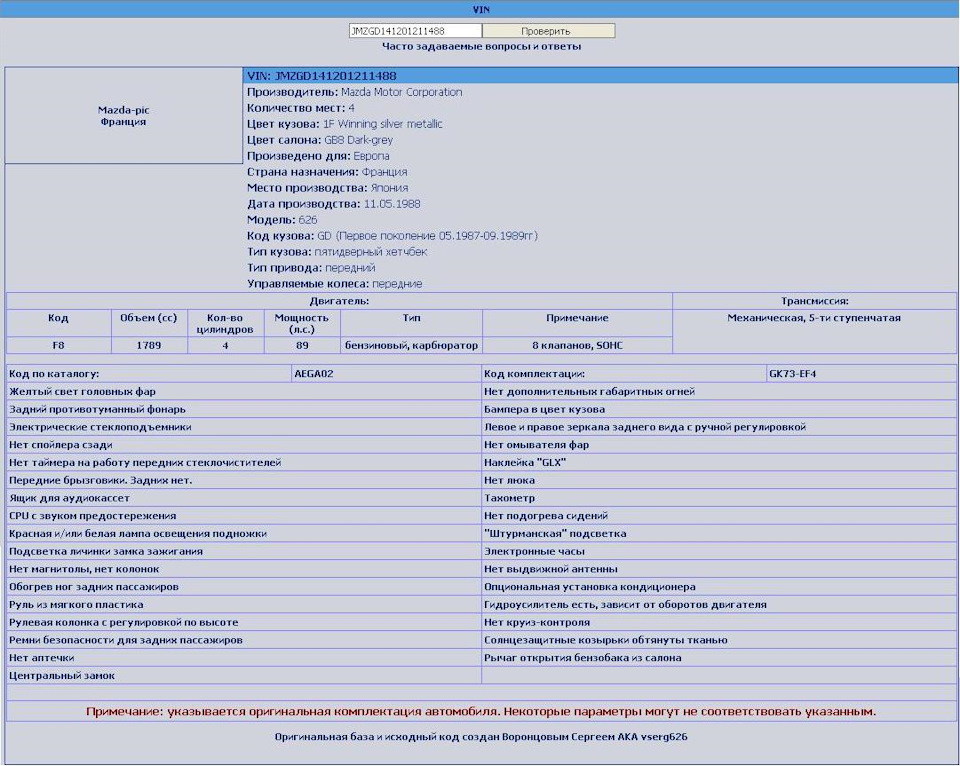Click the red Примечание note text
The height and width of the screenshot is (766, 960).
pyautogui.click(x=481, y=712)
